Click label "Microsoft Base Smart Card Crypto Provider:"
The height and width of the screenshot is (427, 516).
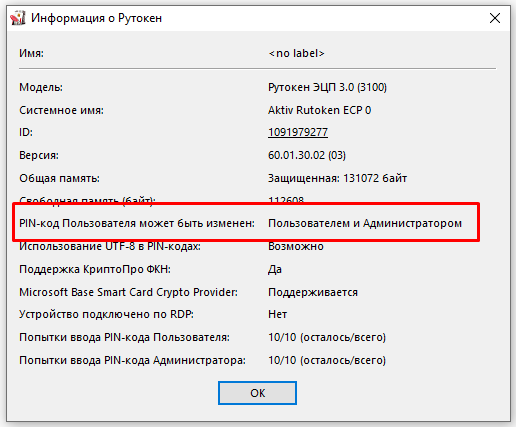[x=128, y=292]
